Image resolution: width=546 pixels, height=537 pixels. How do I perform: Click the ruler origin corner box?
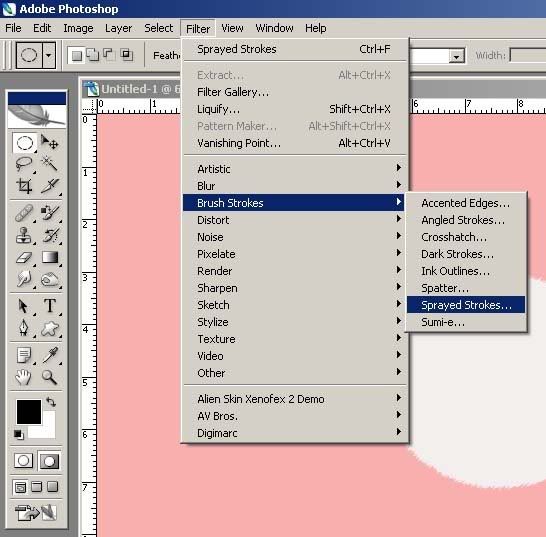tap(88, 107)
